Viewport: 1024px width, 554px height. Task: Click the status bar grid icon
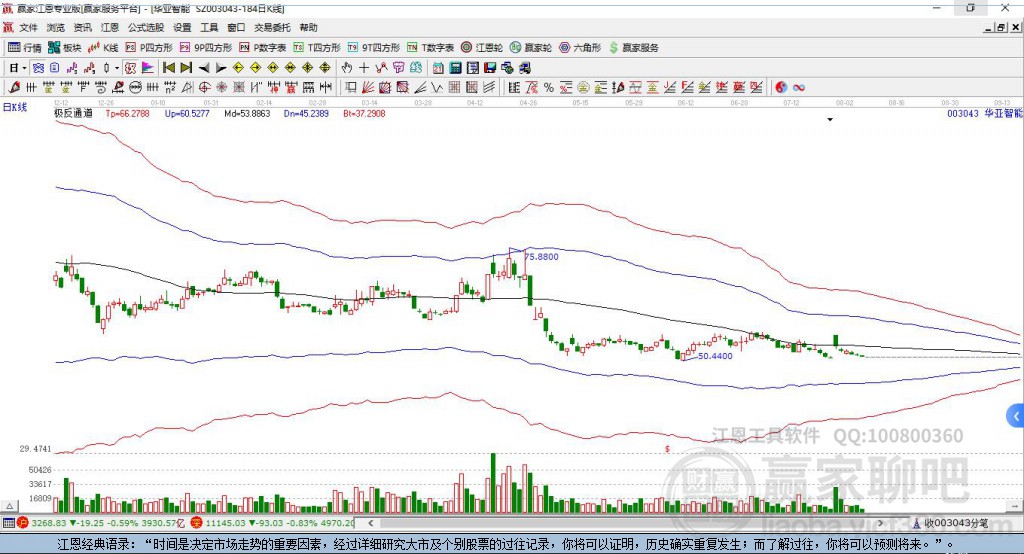(x=8, y=523)
